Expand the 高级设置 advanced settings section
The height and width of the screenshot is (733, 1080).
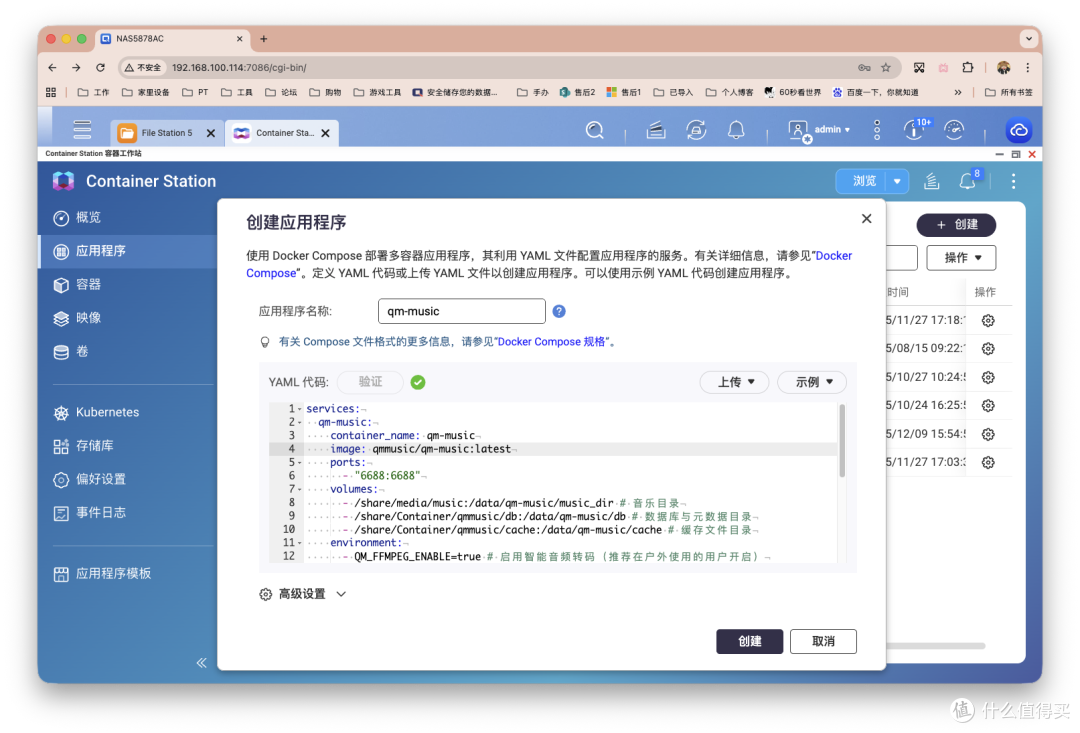[x=303, y=593]
